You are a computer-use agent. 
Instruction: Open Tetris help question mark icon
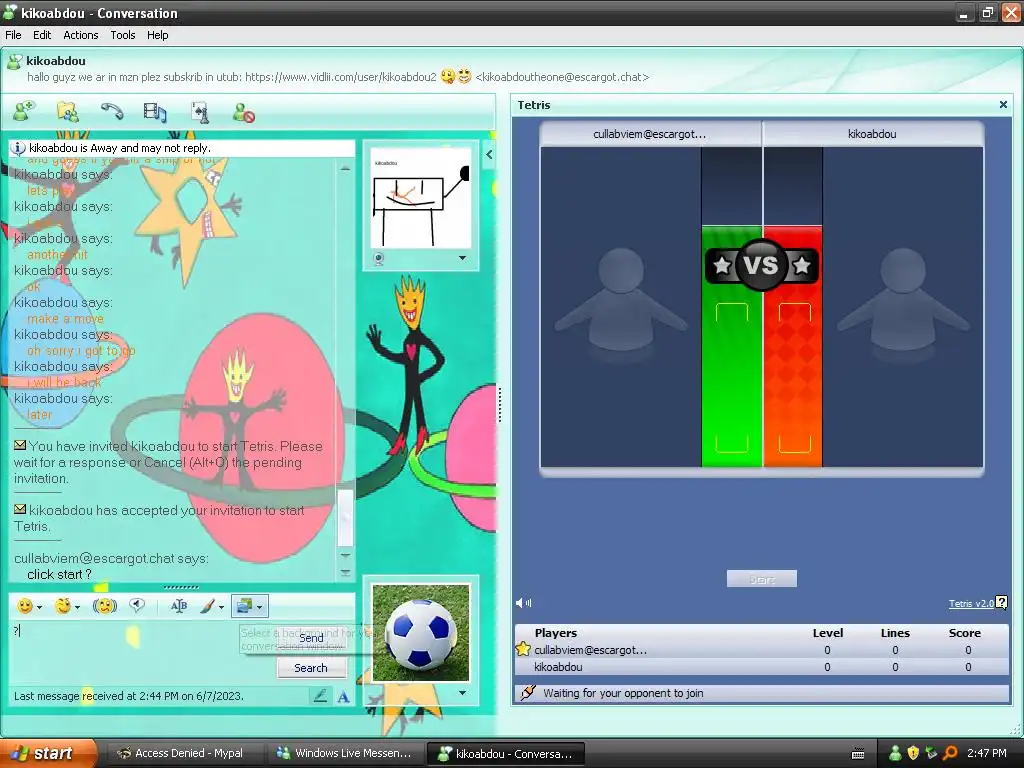[1002, 602]
